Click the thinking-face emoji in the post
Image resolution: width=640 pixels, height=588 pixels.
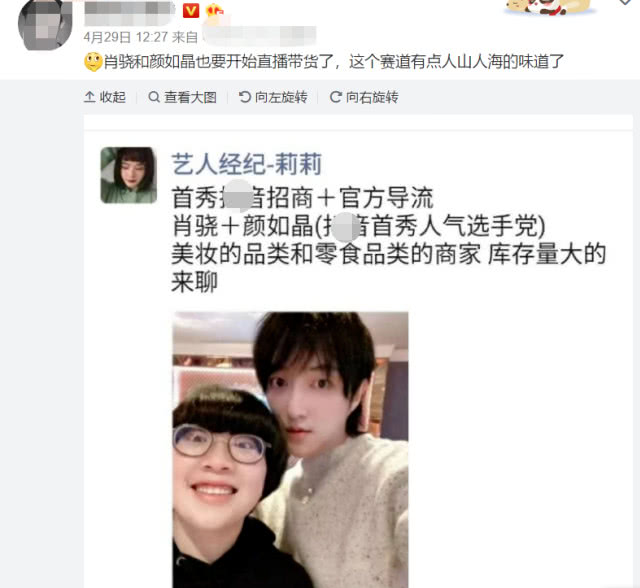tap(93, 62)
